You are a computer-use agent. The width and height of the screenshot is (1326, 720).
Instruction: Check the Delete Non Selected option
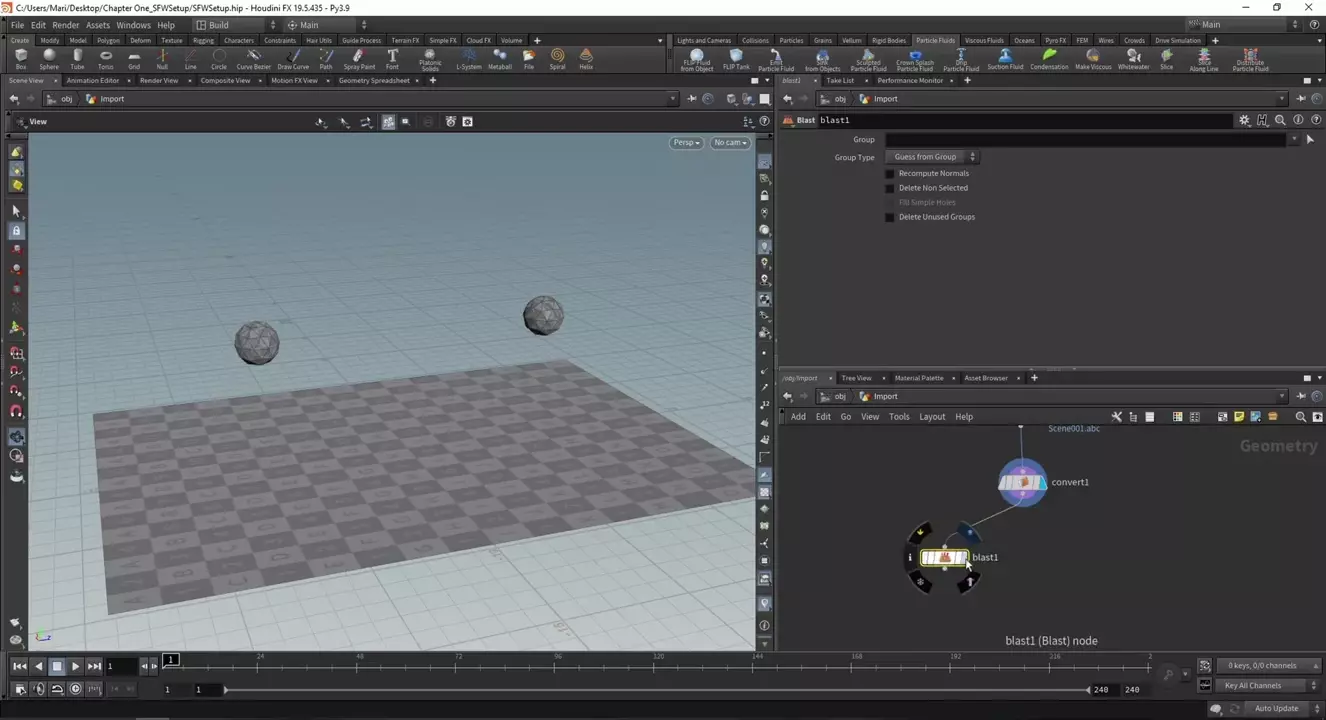tap(890, 188)
